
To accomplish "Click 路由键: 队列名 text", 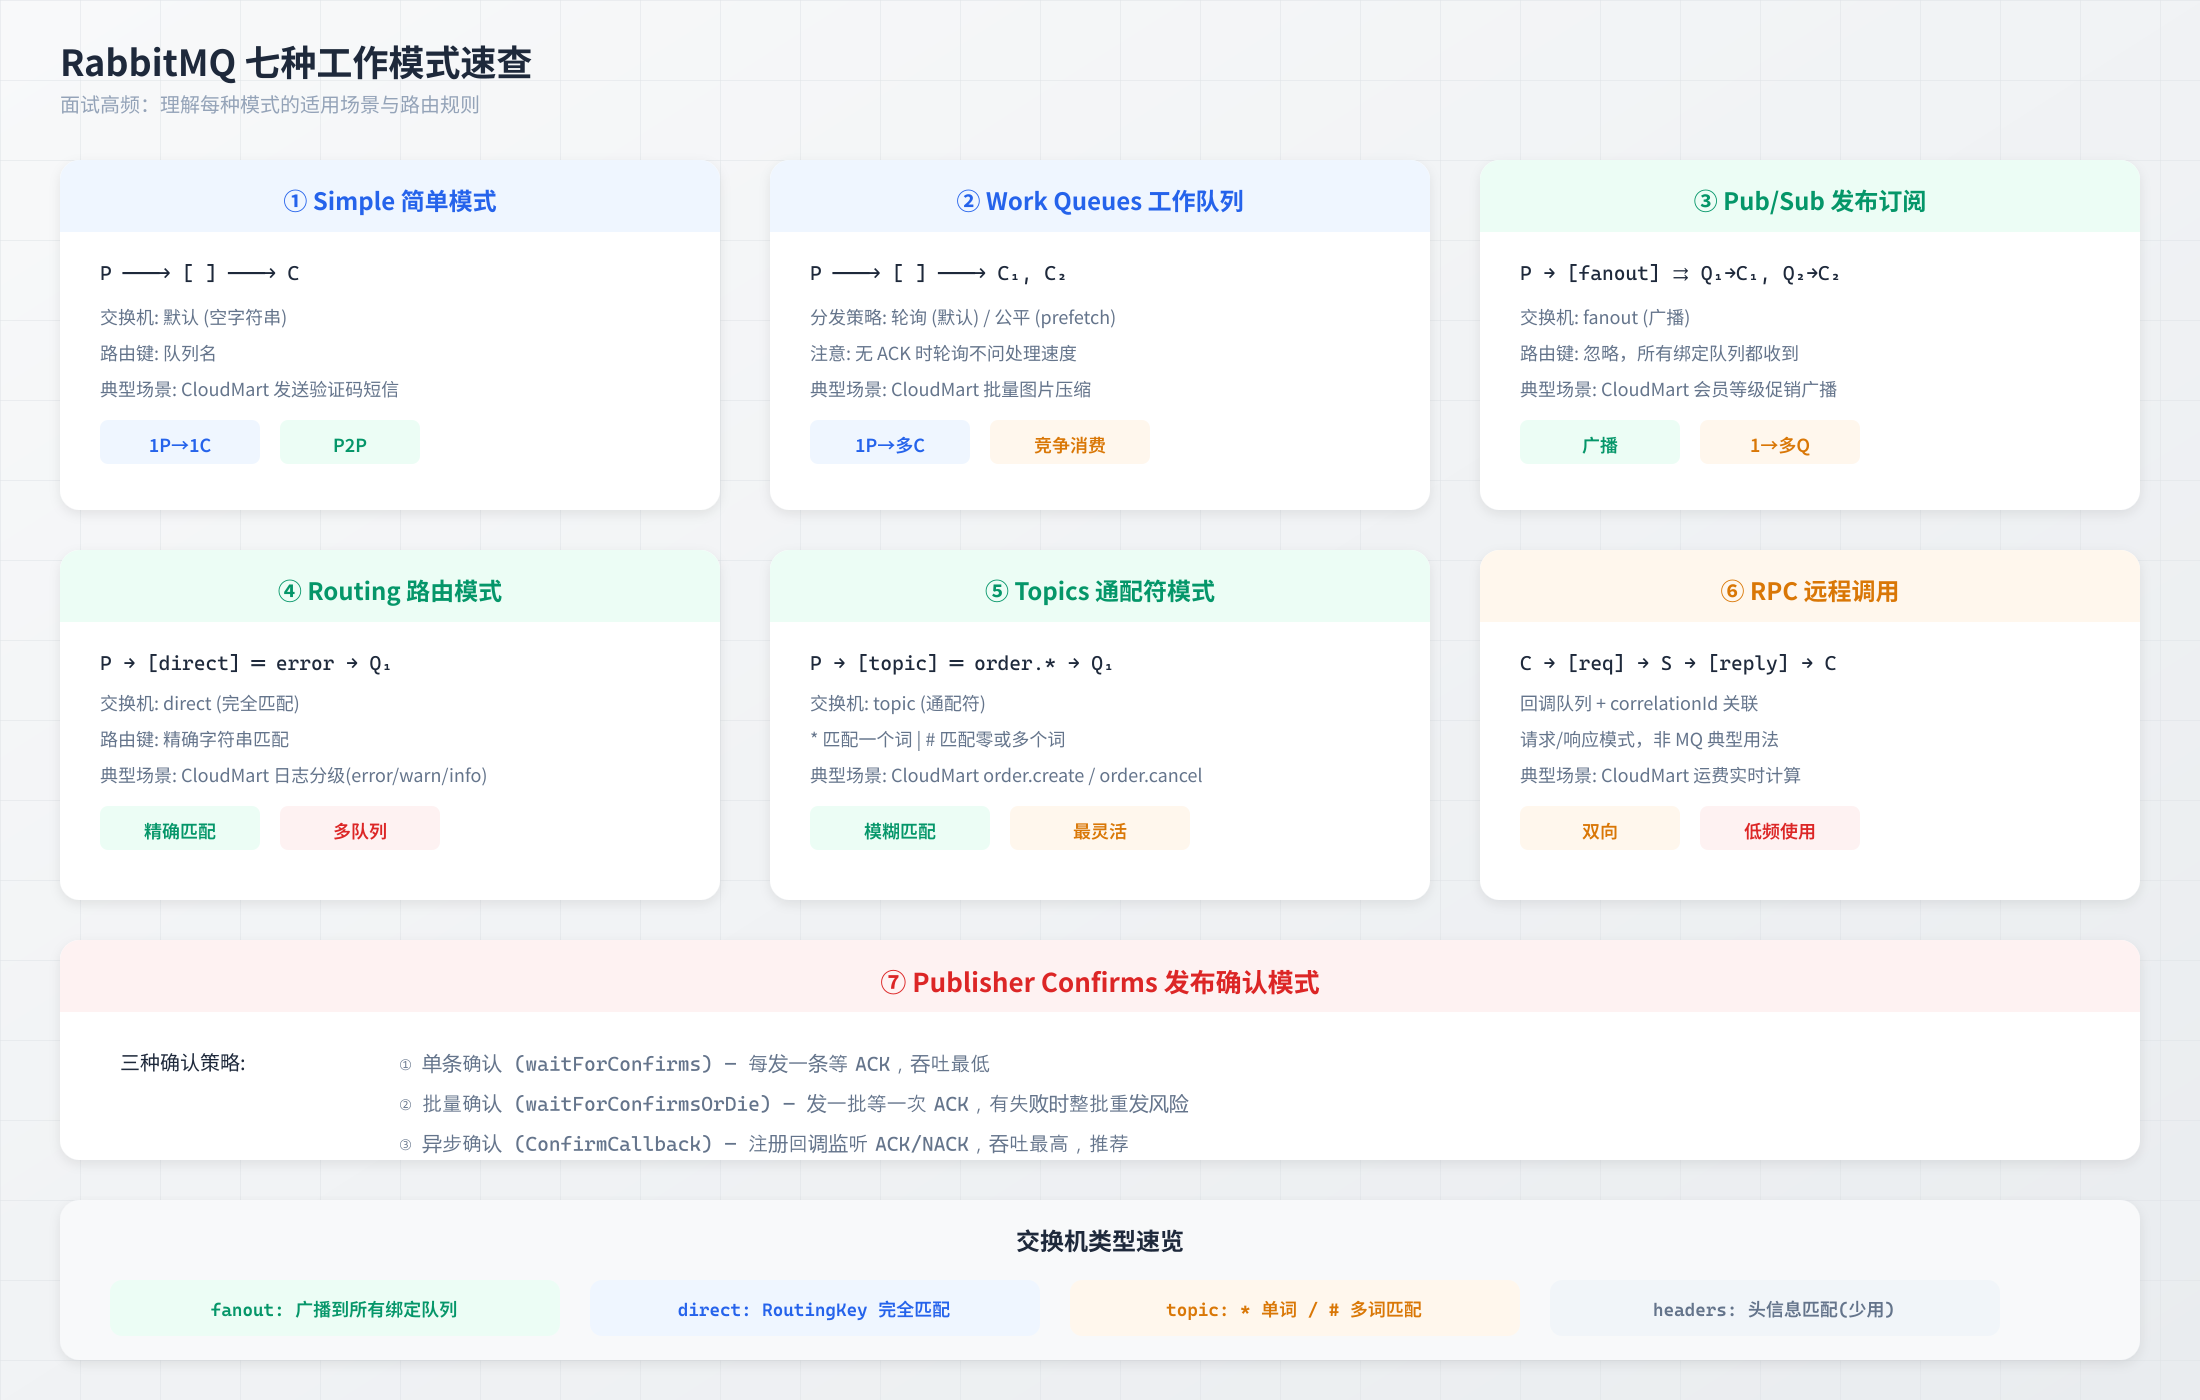I will pos(158,353).
